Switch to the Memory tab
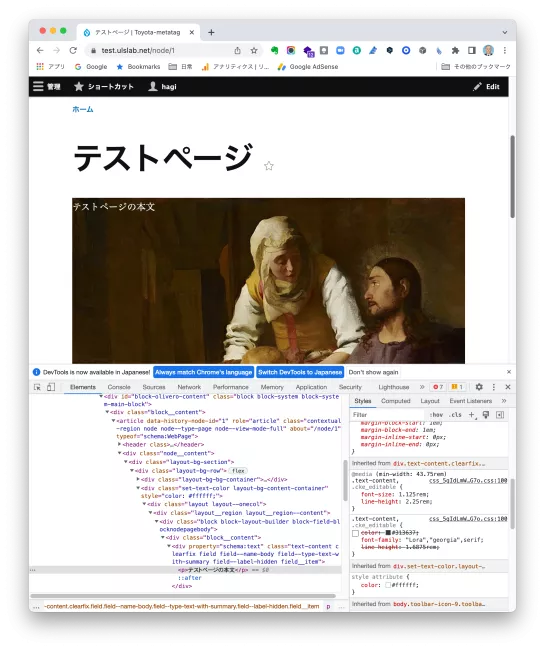The image size is (545, 650). (x=272, y=387)
